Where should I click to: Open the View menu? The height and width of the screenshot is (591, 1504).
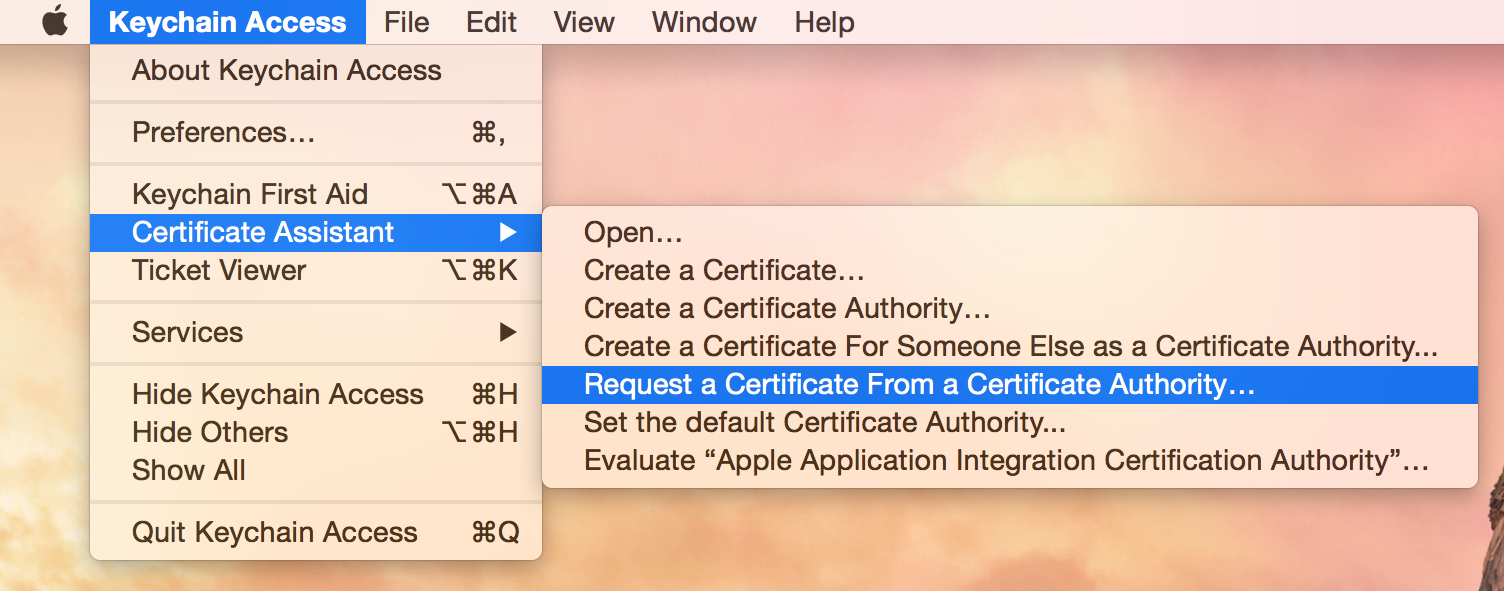583,21
